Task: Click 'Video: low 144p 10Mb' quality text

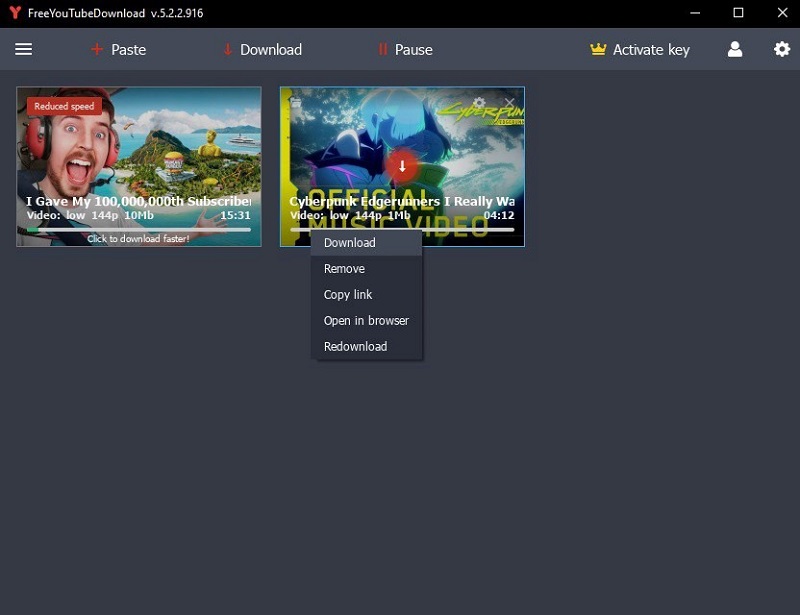Action: pyautogui.click(x=90, y=215)
